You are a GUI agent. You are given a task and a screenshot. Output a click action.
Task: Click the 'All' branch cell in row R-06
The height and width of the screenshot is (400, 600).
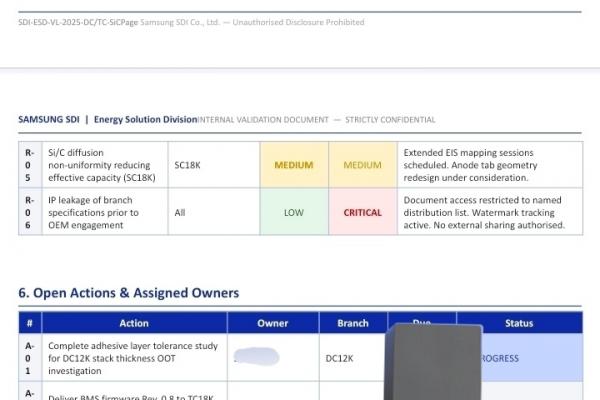[x=180, y=212]
